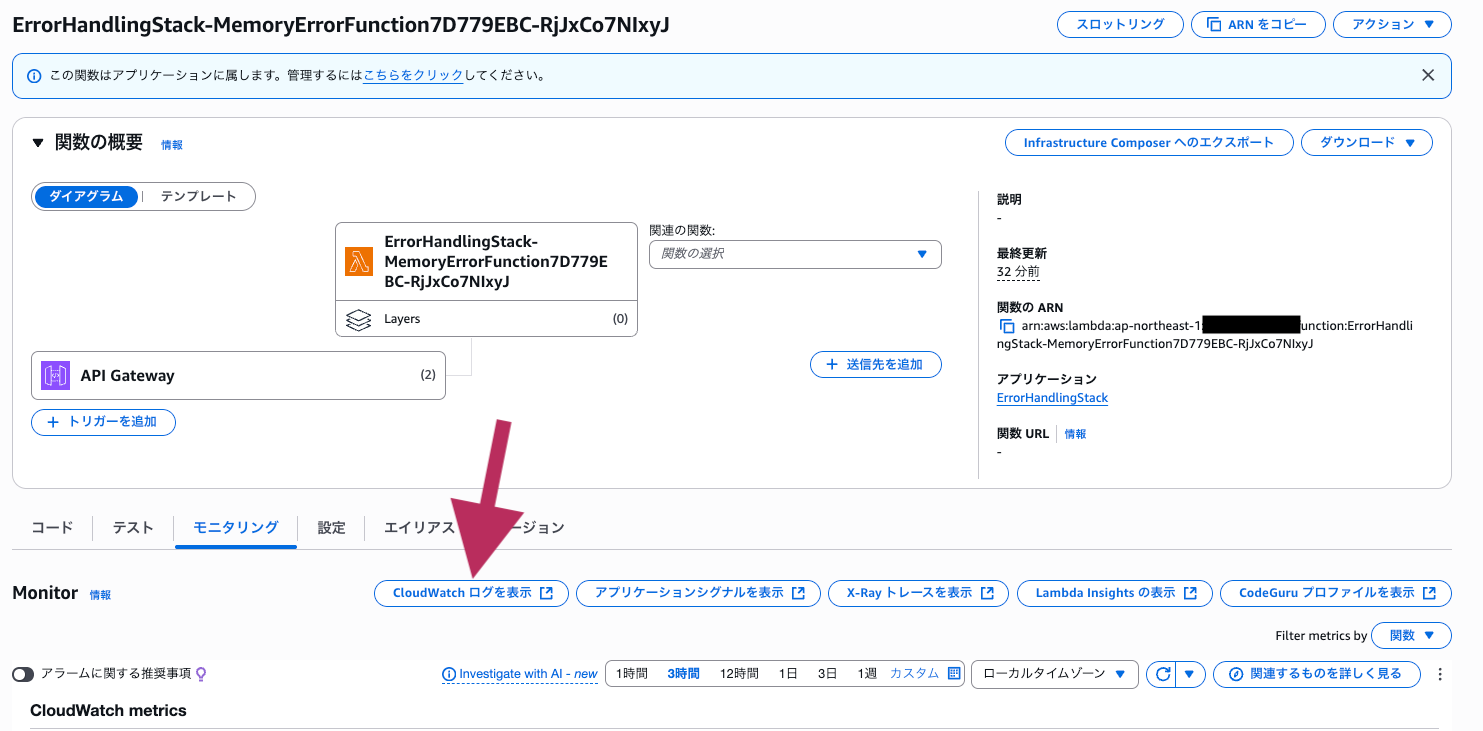Refresh the metrics with the refresh icon
1483x731 pixels.
pos(1162,674)
